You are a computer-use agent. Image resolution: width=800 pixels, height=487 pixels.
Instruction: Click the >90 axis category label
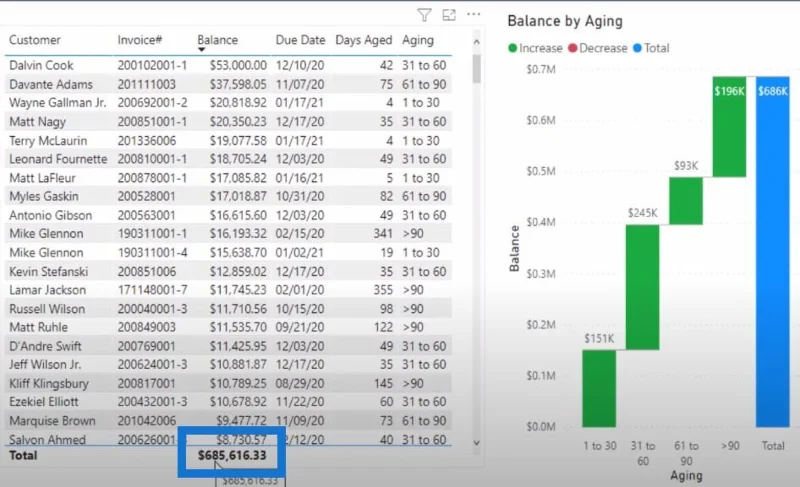[730, 446]
